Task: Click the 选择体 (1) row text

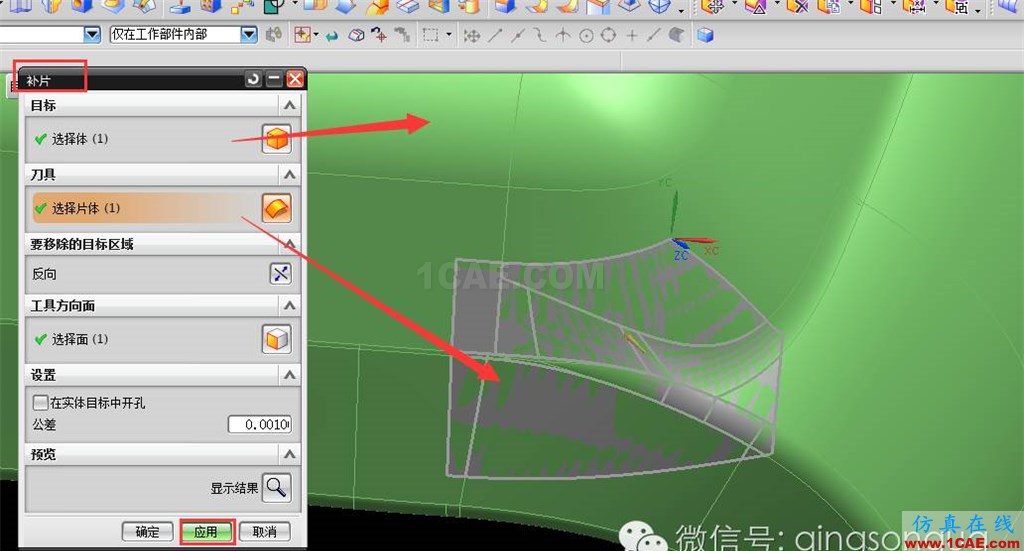Action: 80,138
